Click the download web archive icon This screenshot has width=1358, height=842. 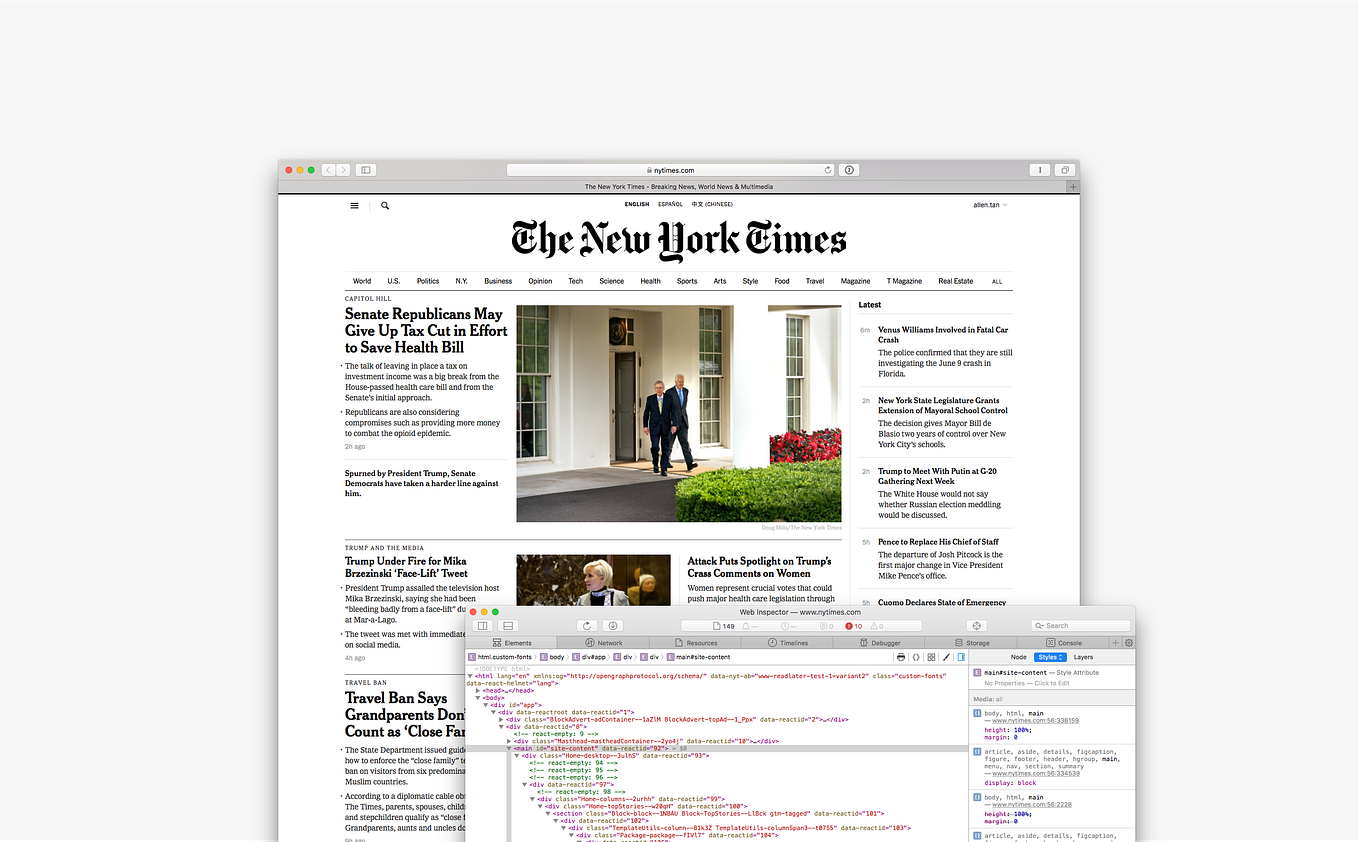click(x=613, y=626)
